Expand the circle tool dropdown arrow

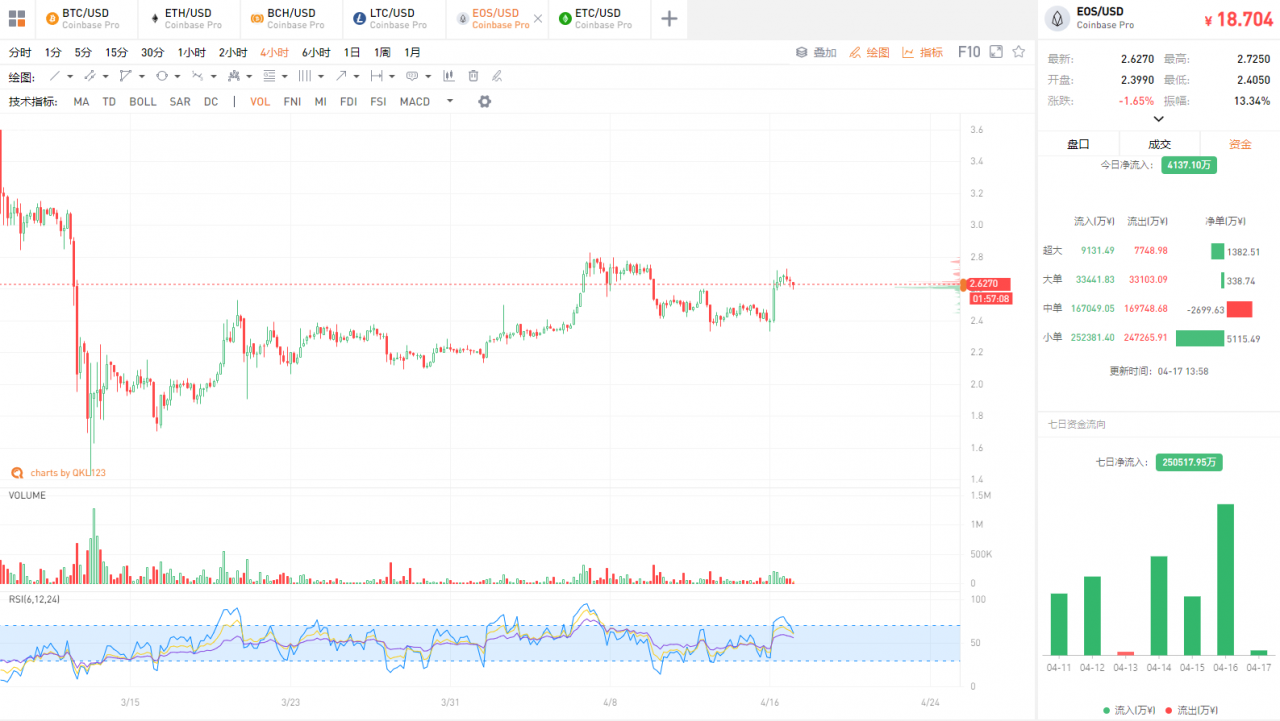tap(178, 76)
